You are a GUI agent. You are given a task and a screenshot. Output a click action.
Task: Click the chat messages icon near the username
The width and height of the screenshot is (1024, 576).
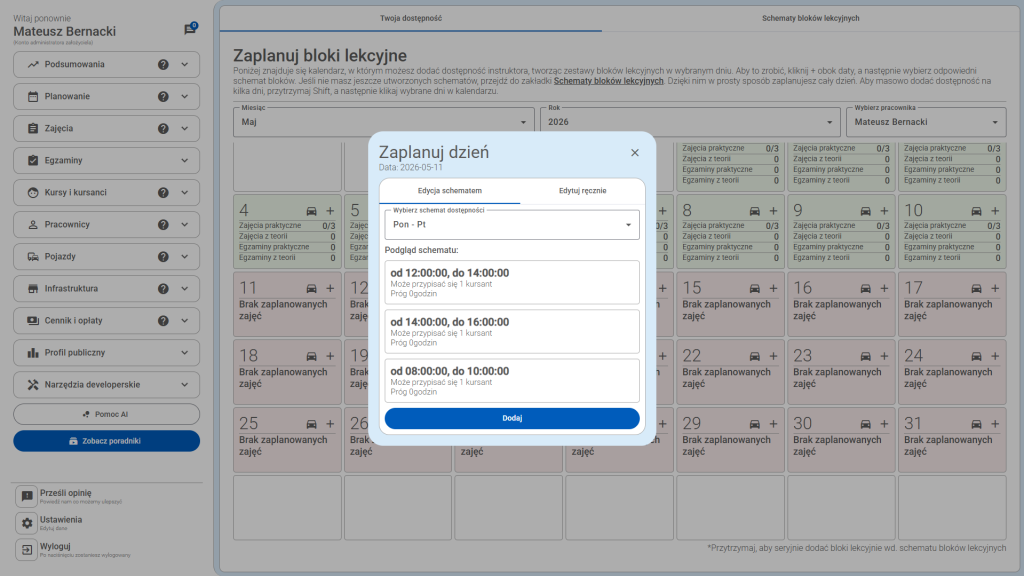pyautogui.click(x=189, y=30)
